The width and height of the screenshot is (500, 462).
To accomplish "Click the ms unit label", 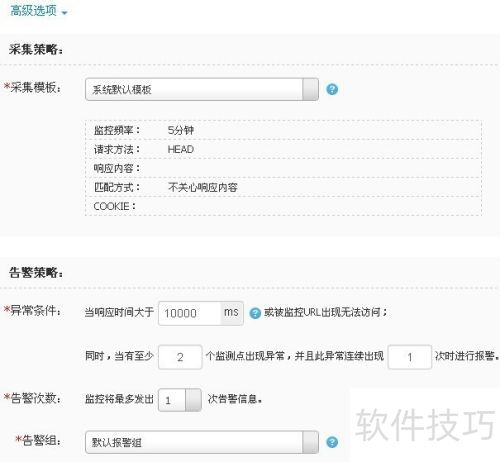I will pyautogui.click(x=232, y=313).
